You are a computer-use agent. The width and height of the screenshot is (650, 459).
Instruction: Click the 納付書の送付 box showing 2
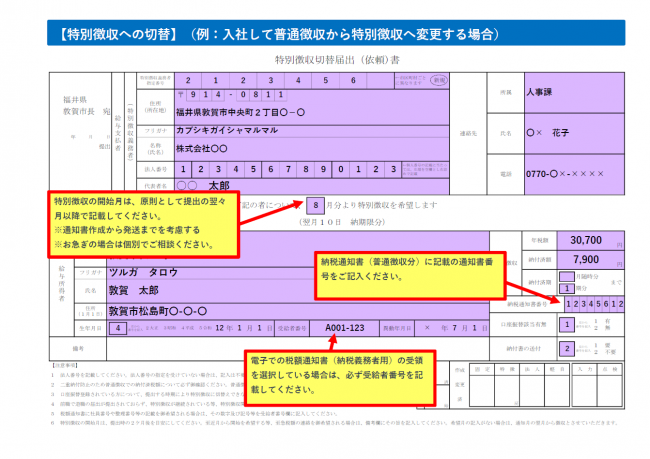(x=567, y=349)
